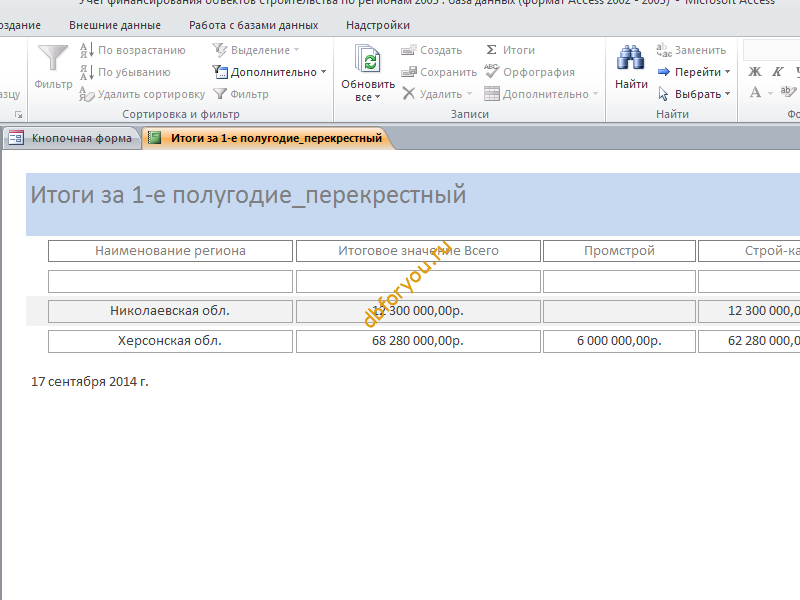Click Николаевская total 12 300 000,00р. cell
This screenshot has width=800, height=600.
[x=418, y=311]
